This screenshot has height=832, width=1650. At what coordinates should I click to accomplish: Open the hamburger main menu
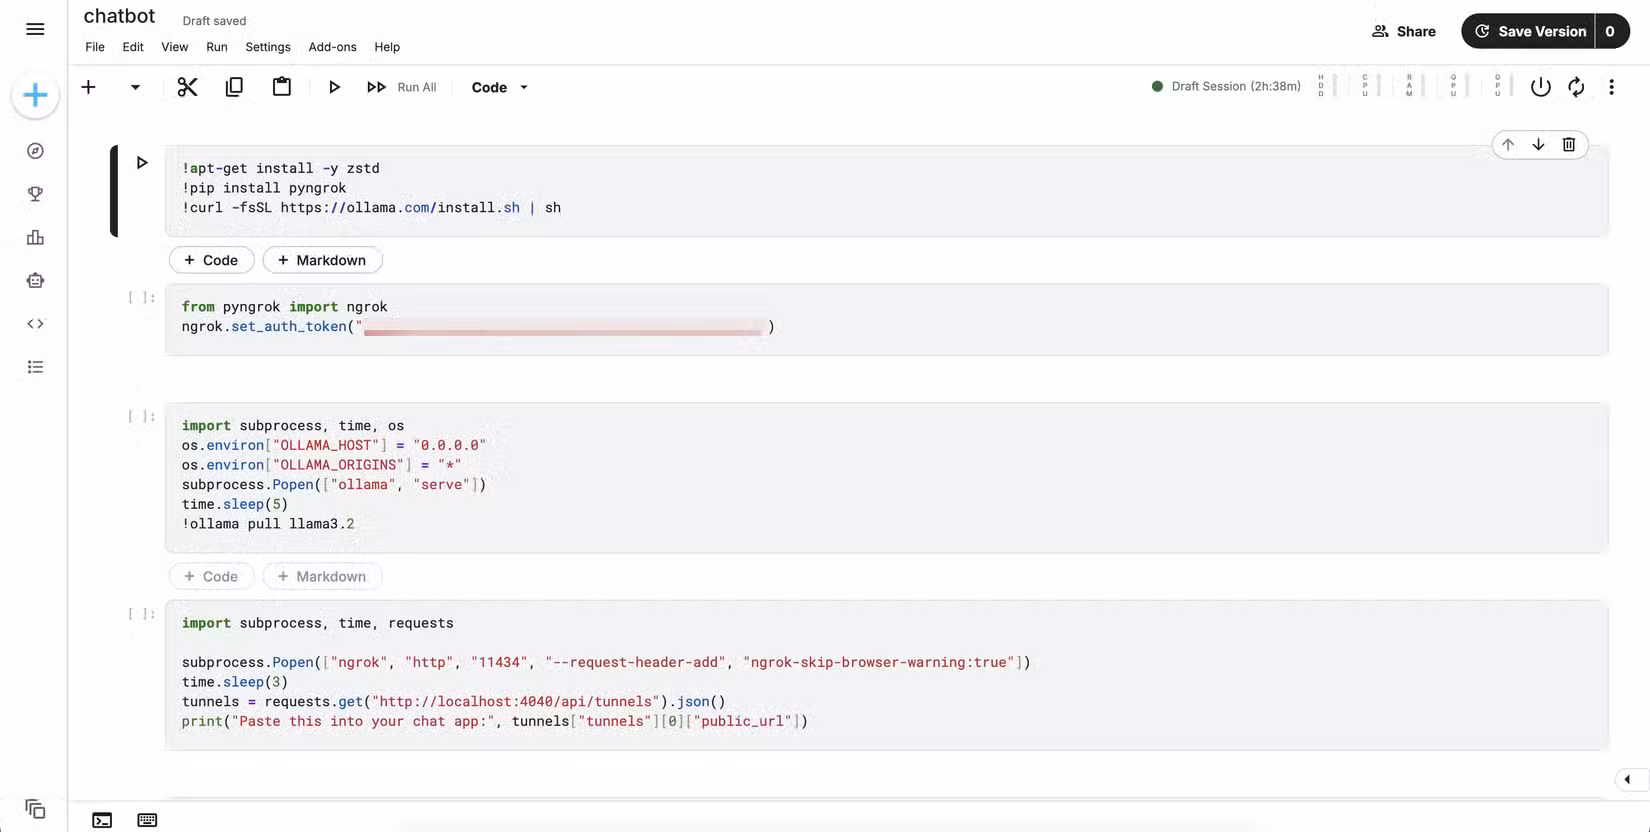point(35,29)
